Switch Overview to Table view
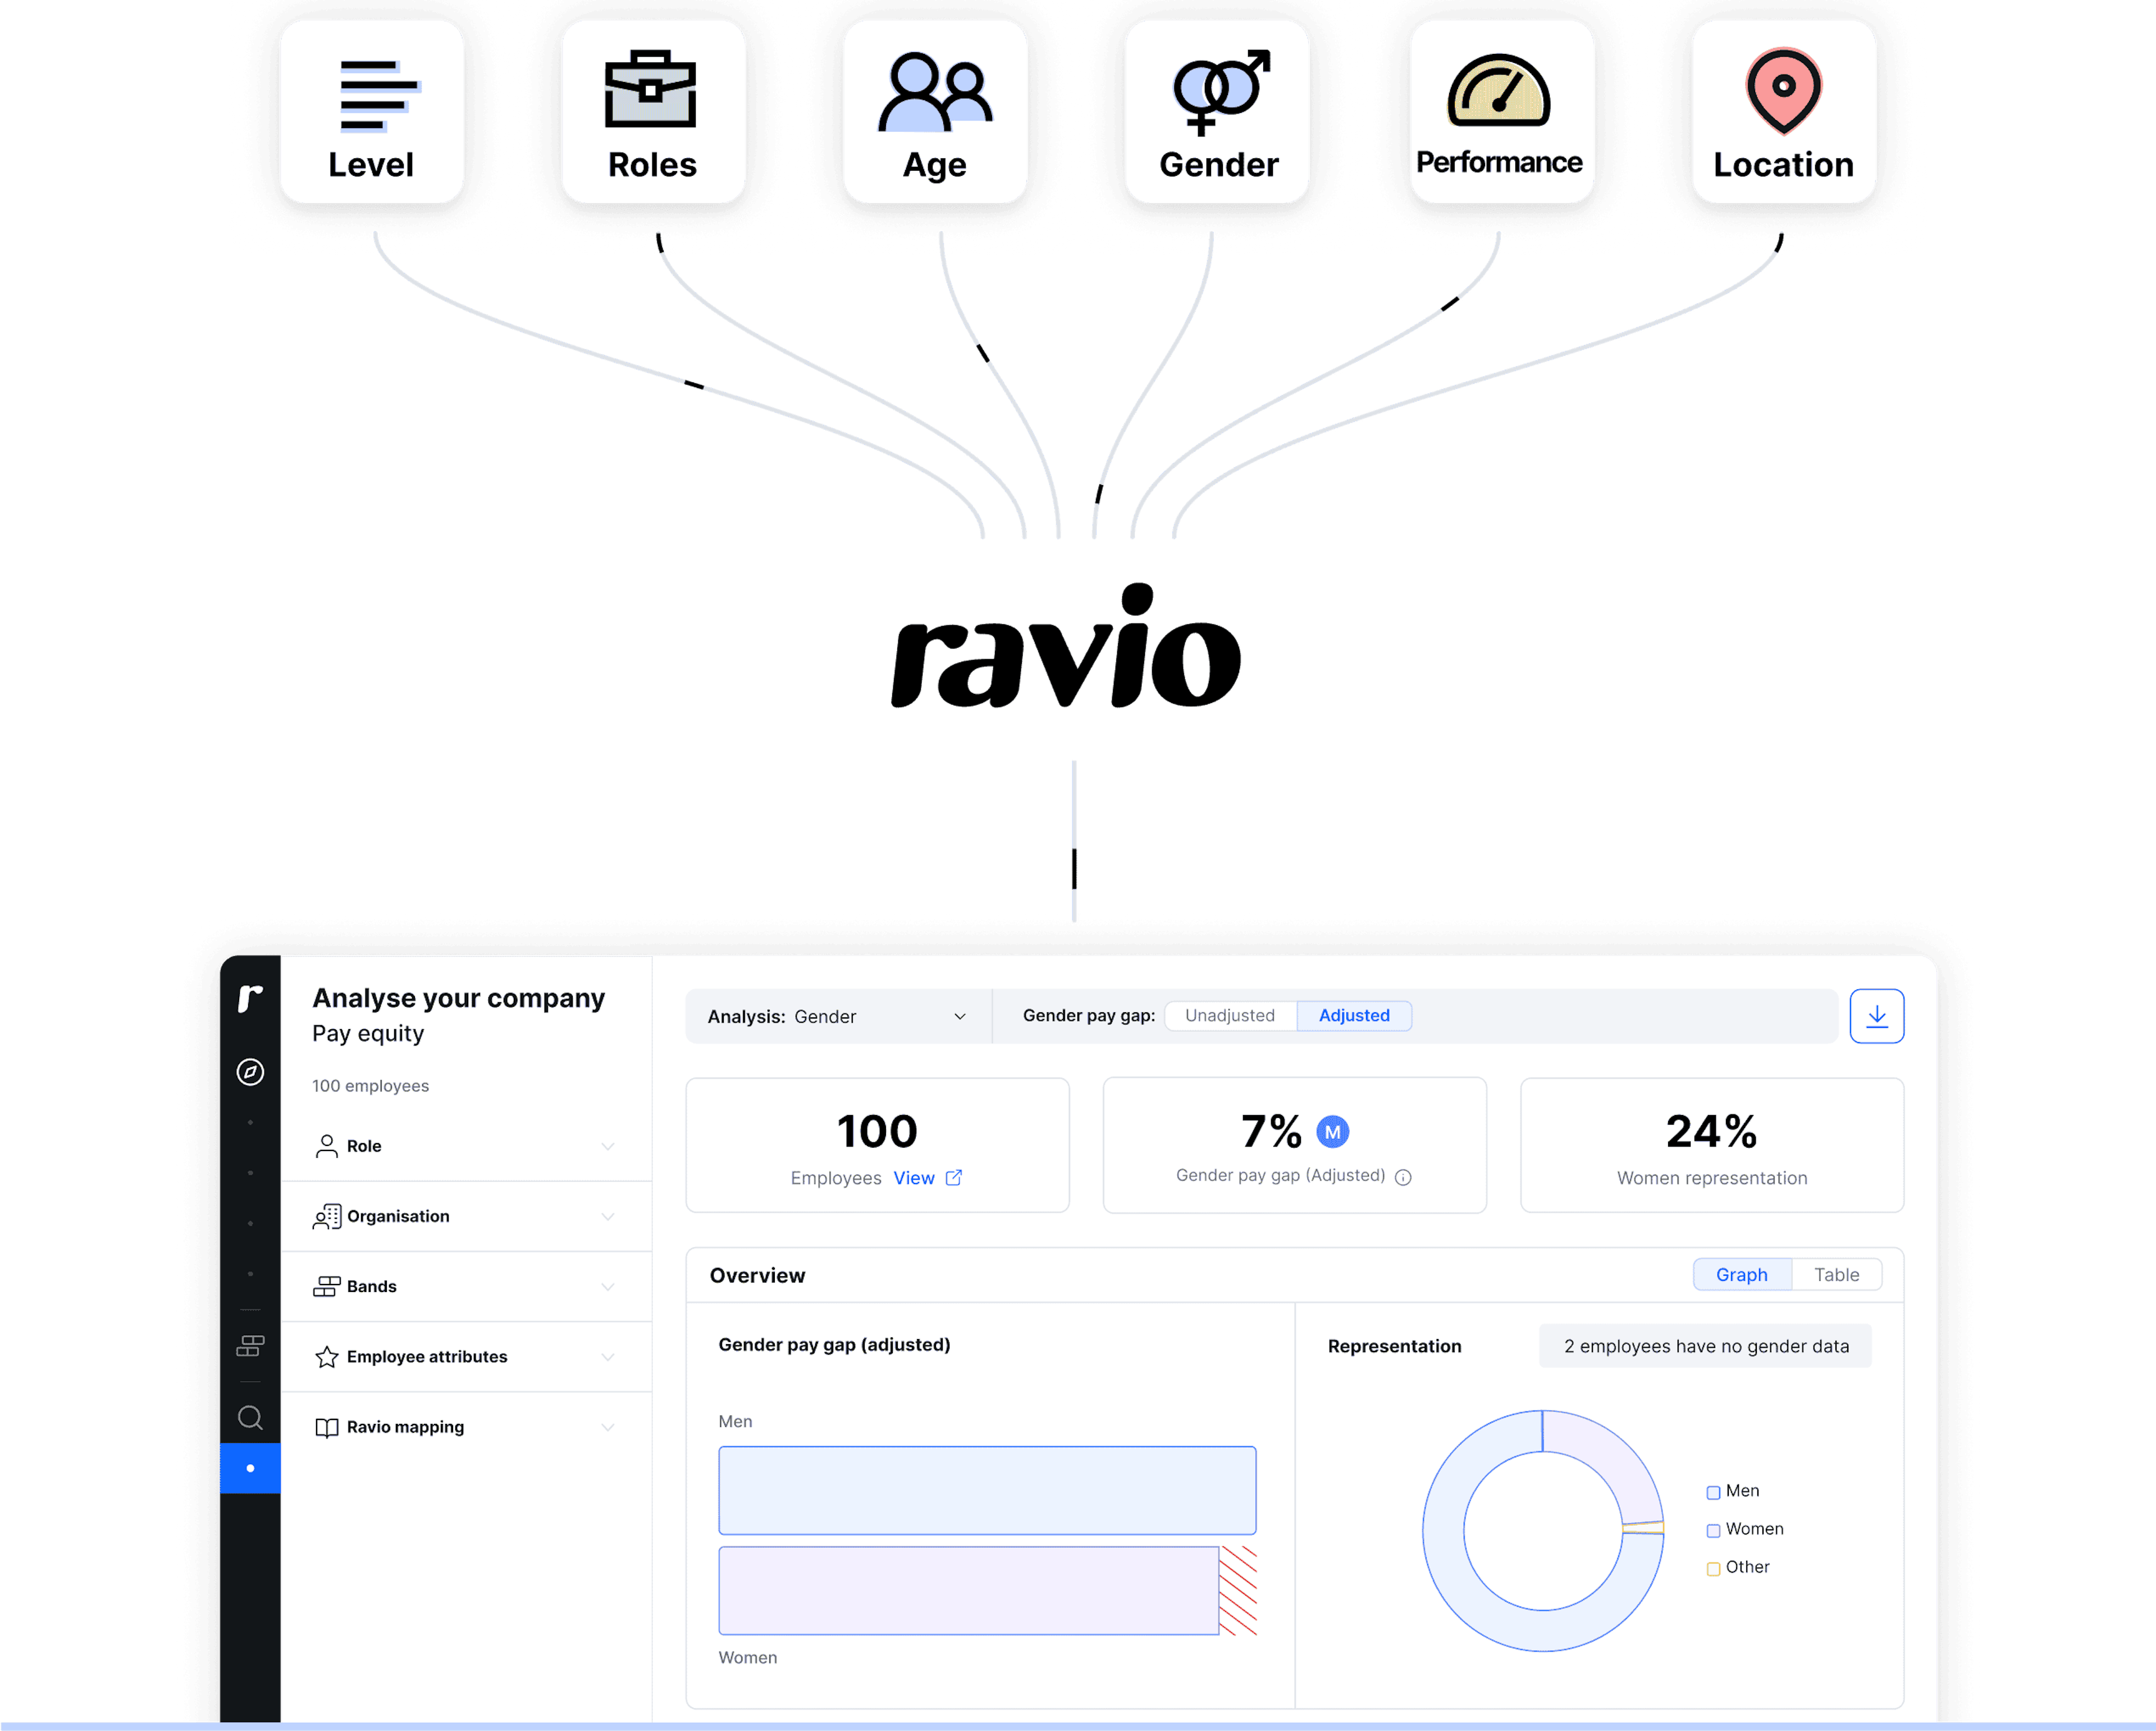Image resolution: width=2156 pixels, height=1731 pixels. coord(1836,1275)
